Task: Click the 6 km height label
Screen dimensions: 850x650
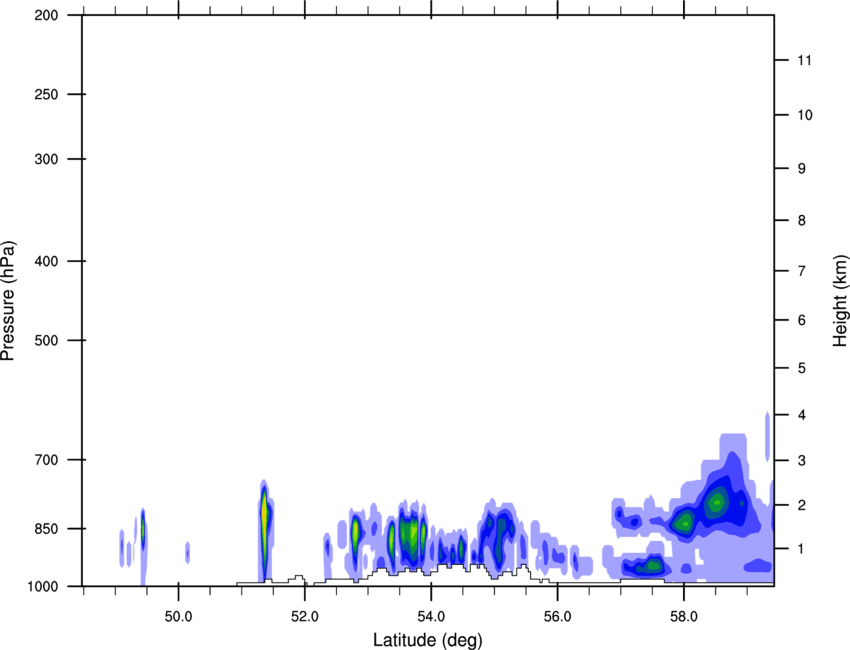Action: point(802,320)
